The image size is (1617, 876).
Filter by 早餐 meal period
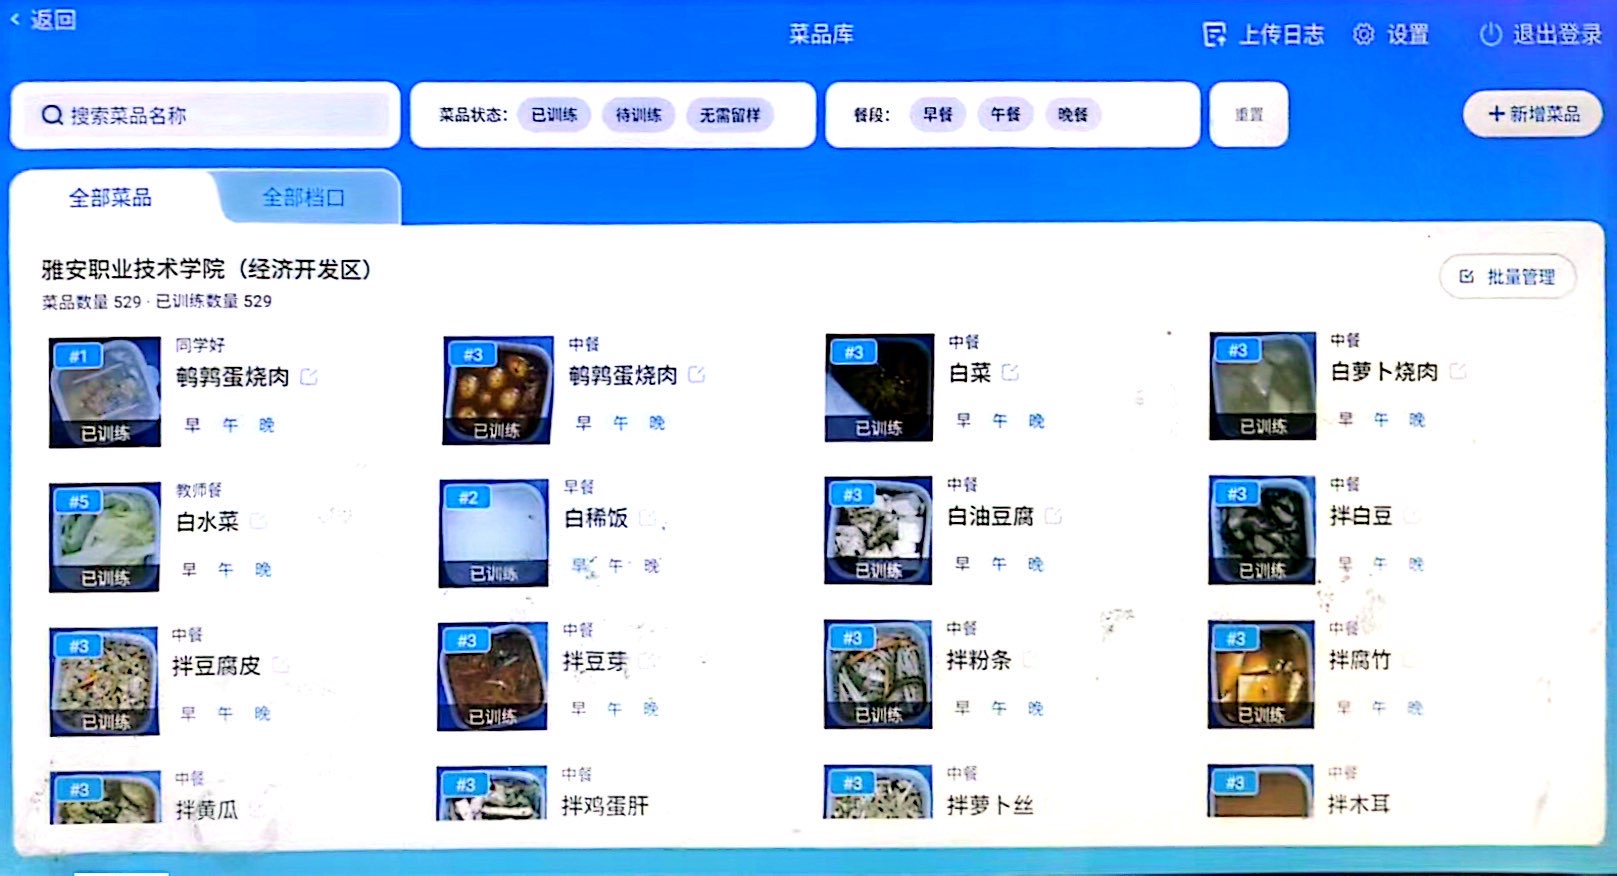click(x=937, y=115)
